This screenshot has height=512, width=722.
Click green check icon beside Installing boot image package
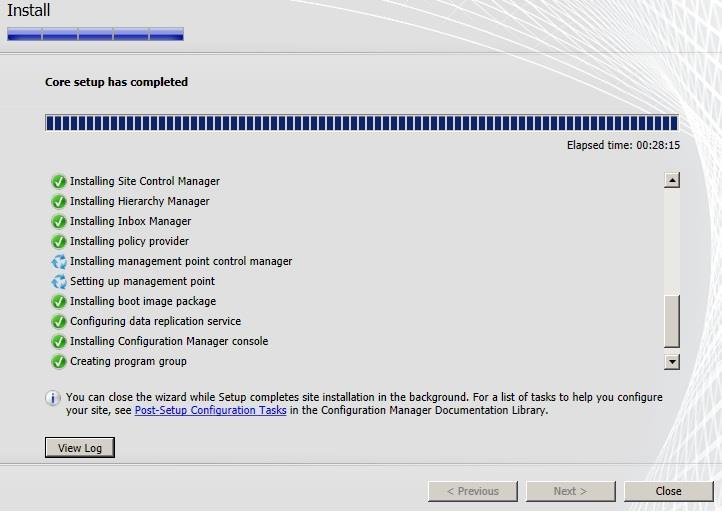(x=58, y=302)
